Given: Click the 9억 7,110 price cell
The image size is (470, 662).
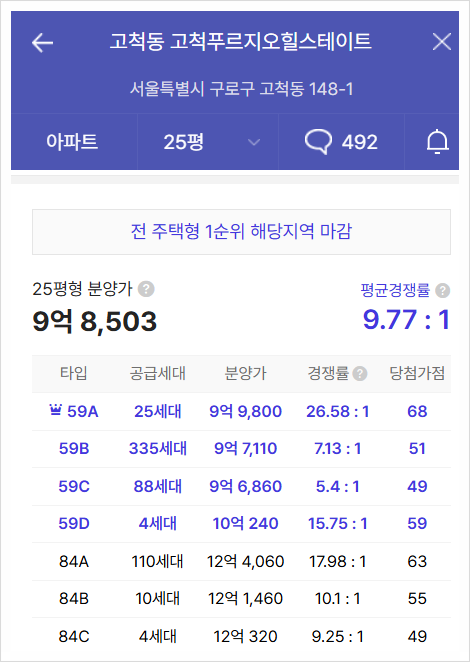Looking at the screenshot, I should click(x=245, y=448).
